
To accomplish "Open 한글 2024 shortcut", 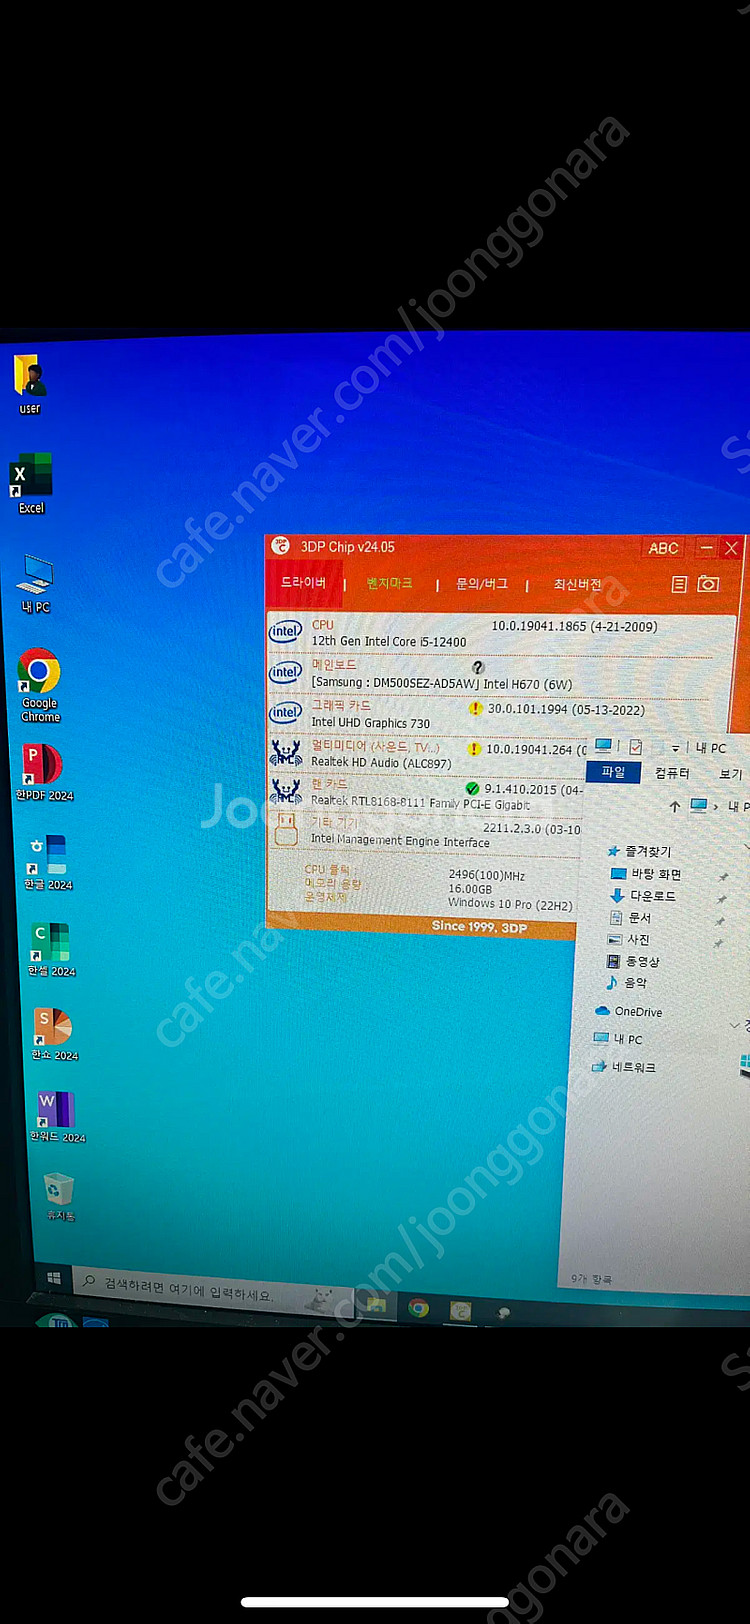I will coord(48,862).
